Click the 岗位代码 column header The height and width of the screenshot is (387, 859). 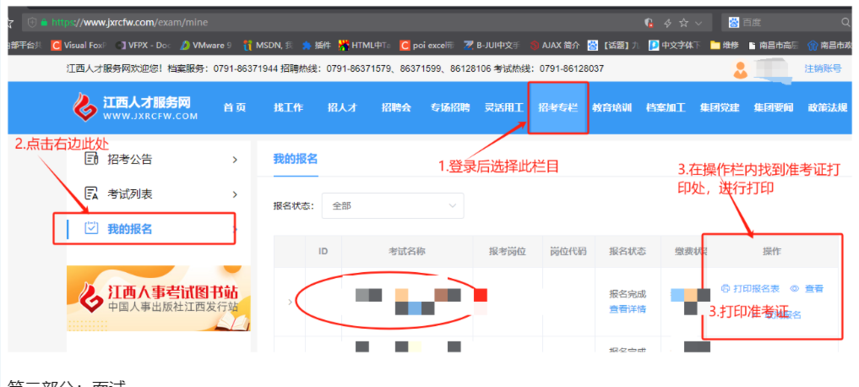(568, 252)
